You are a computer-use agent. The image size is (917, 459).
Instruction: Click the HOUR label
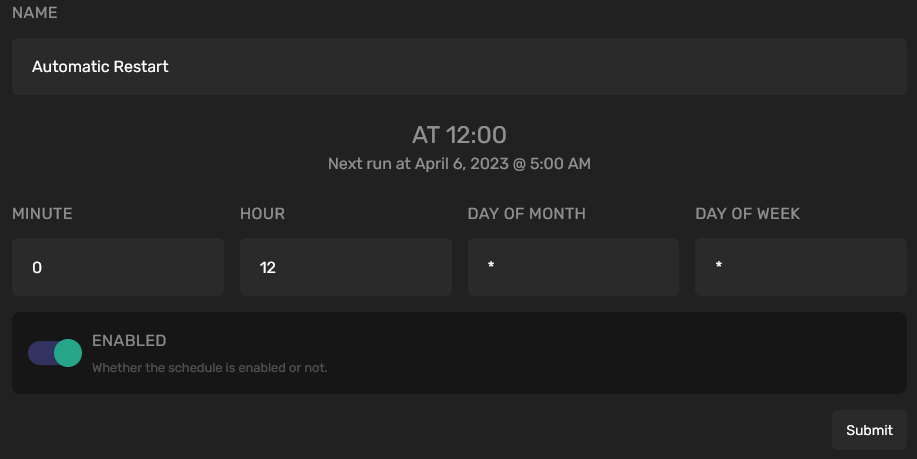point(262,214)
